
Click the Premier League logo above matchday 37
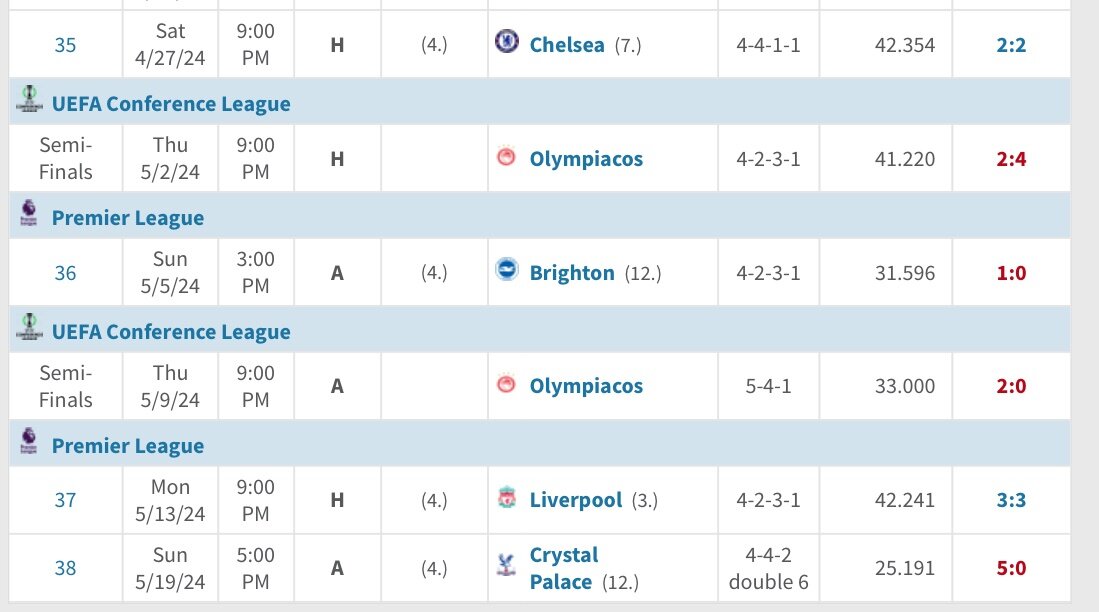pyautogui.click(x=29, y=441)
